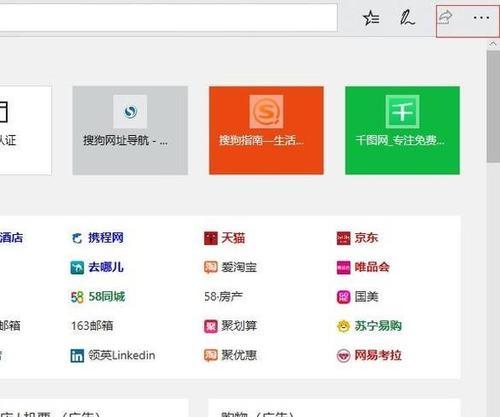
Task: Click the LinkedIn in logo icon
Action: coord(77,356)
